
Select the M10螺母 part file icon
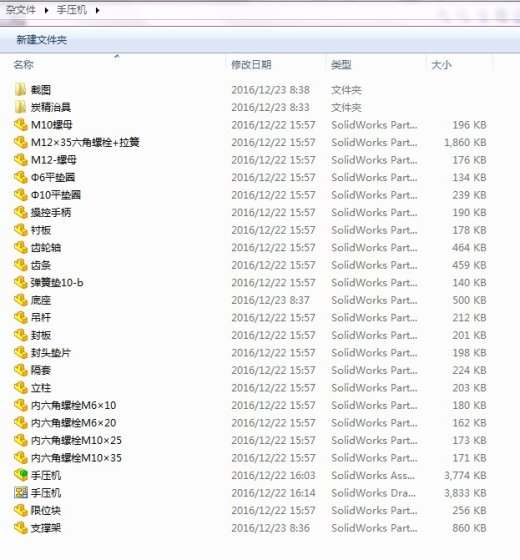coord(21,125)
